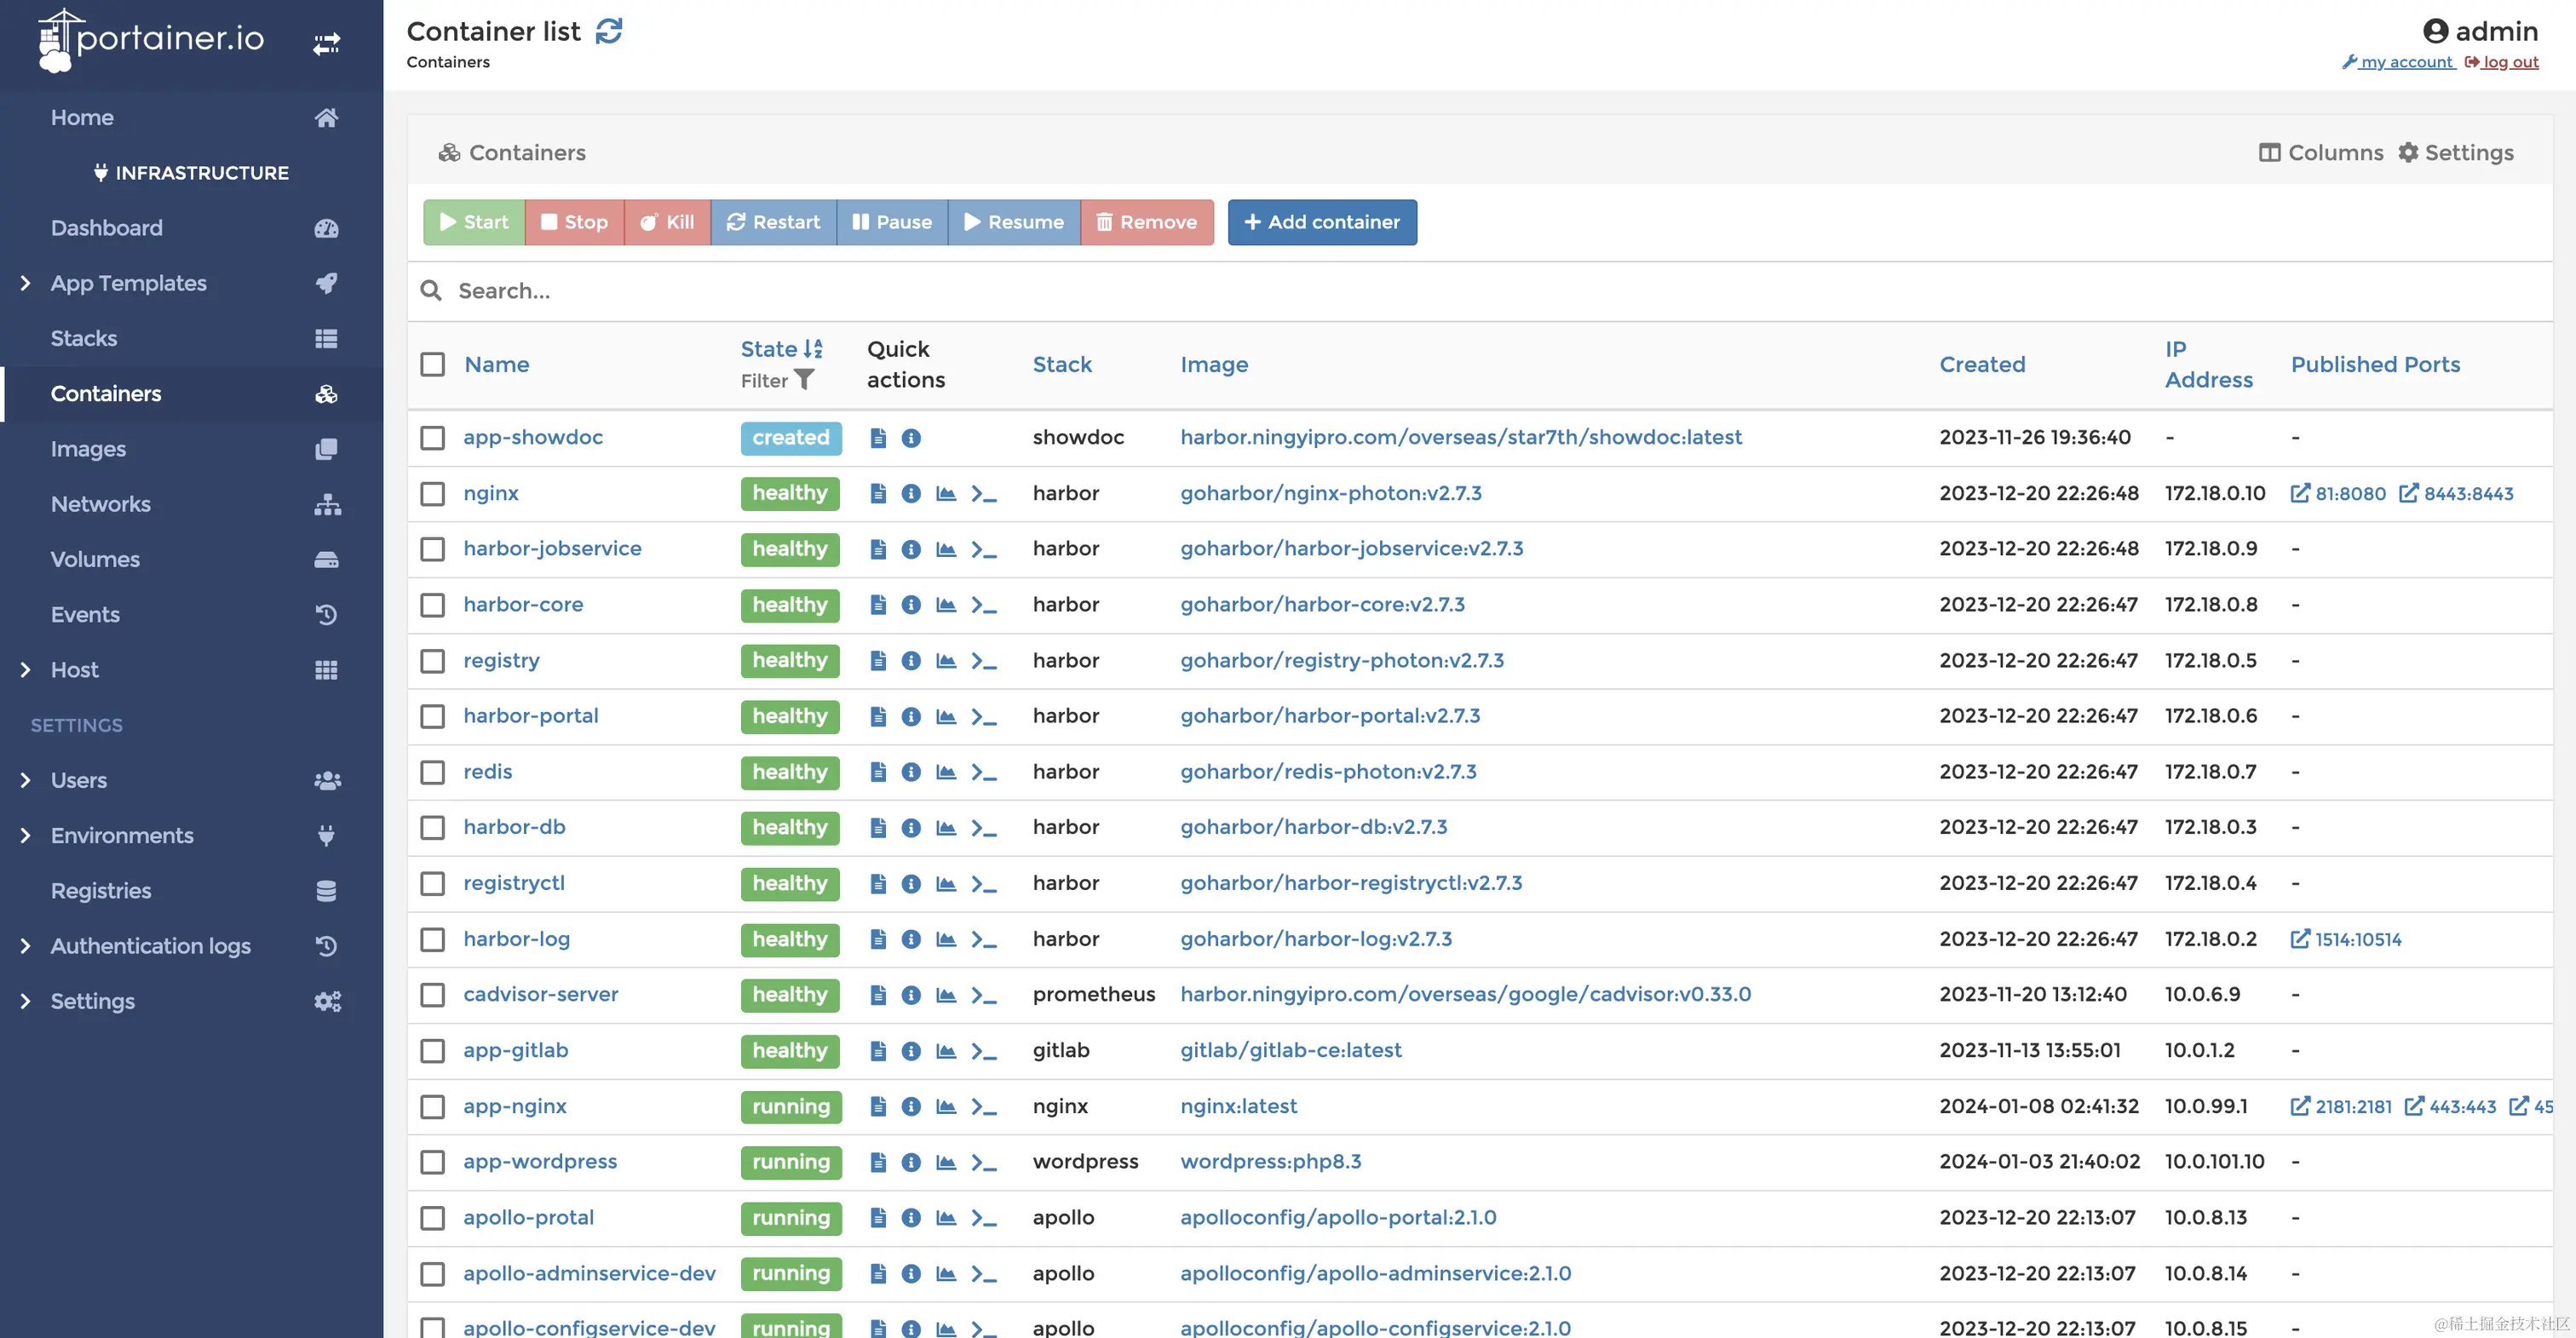Click the State sort order icon
This screenshot has height=1338, width=2576.
pyautogui.click(x=813, y=349)
